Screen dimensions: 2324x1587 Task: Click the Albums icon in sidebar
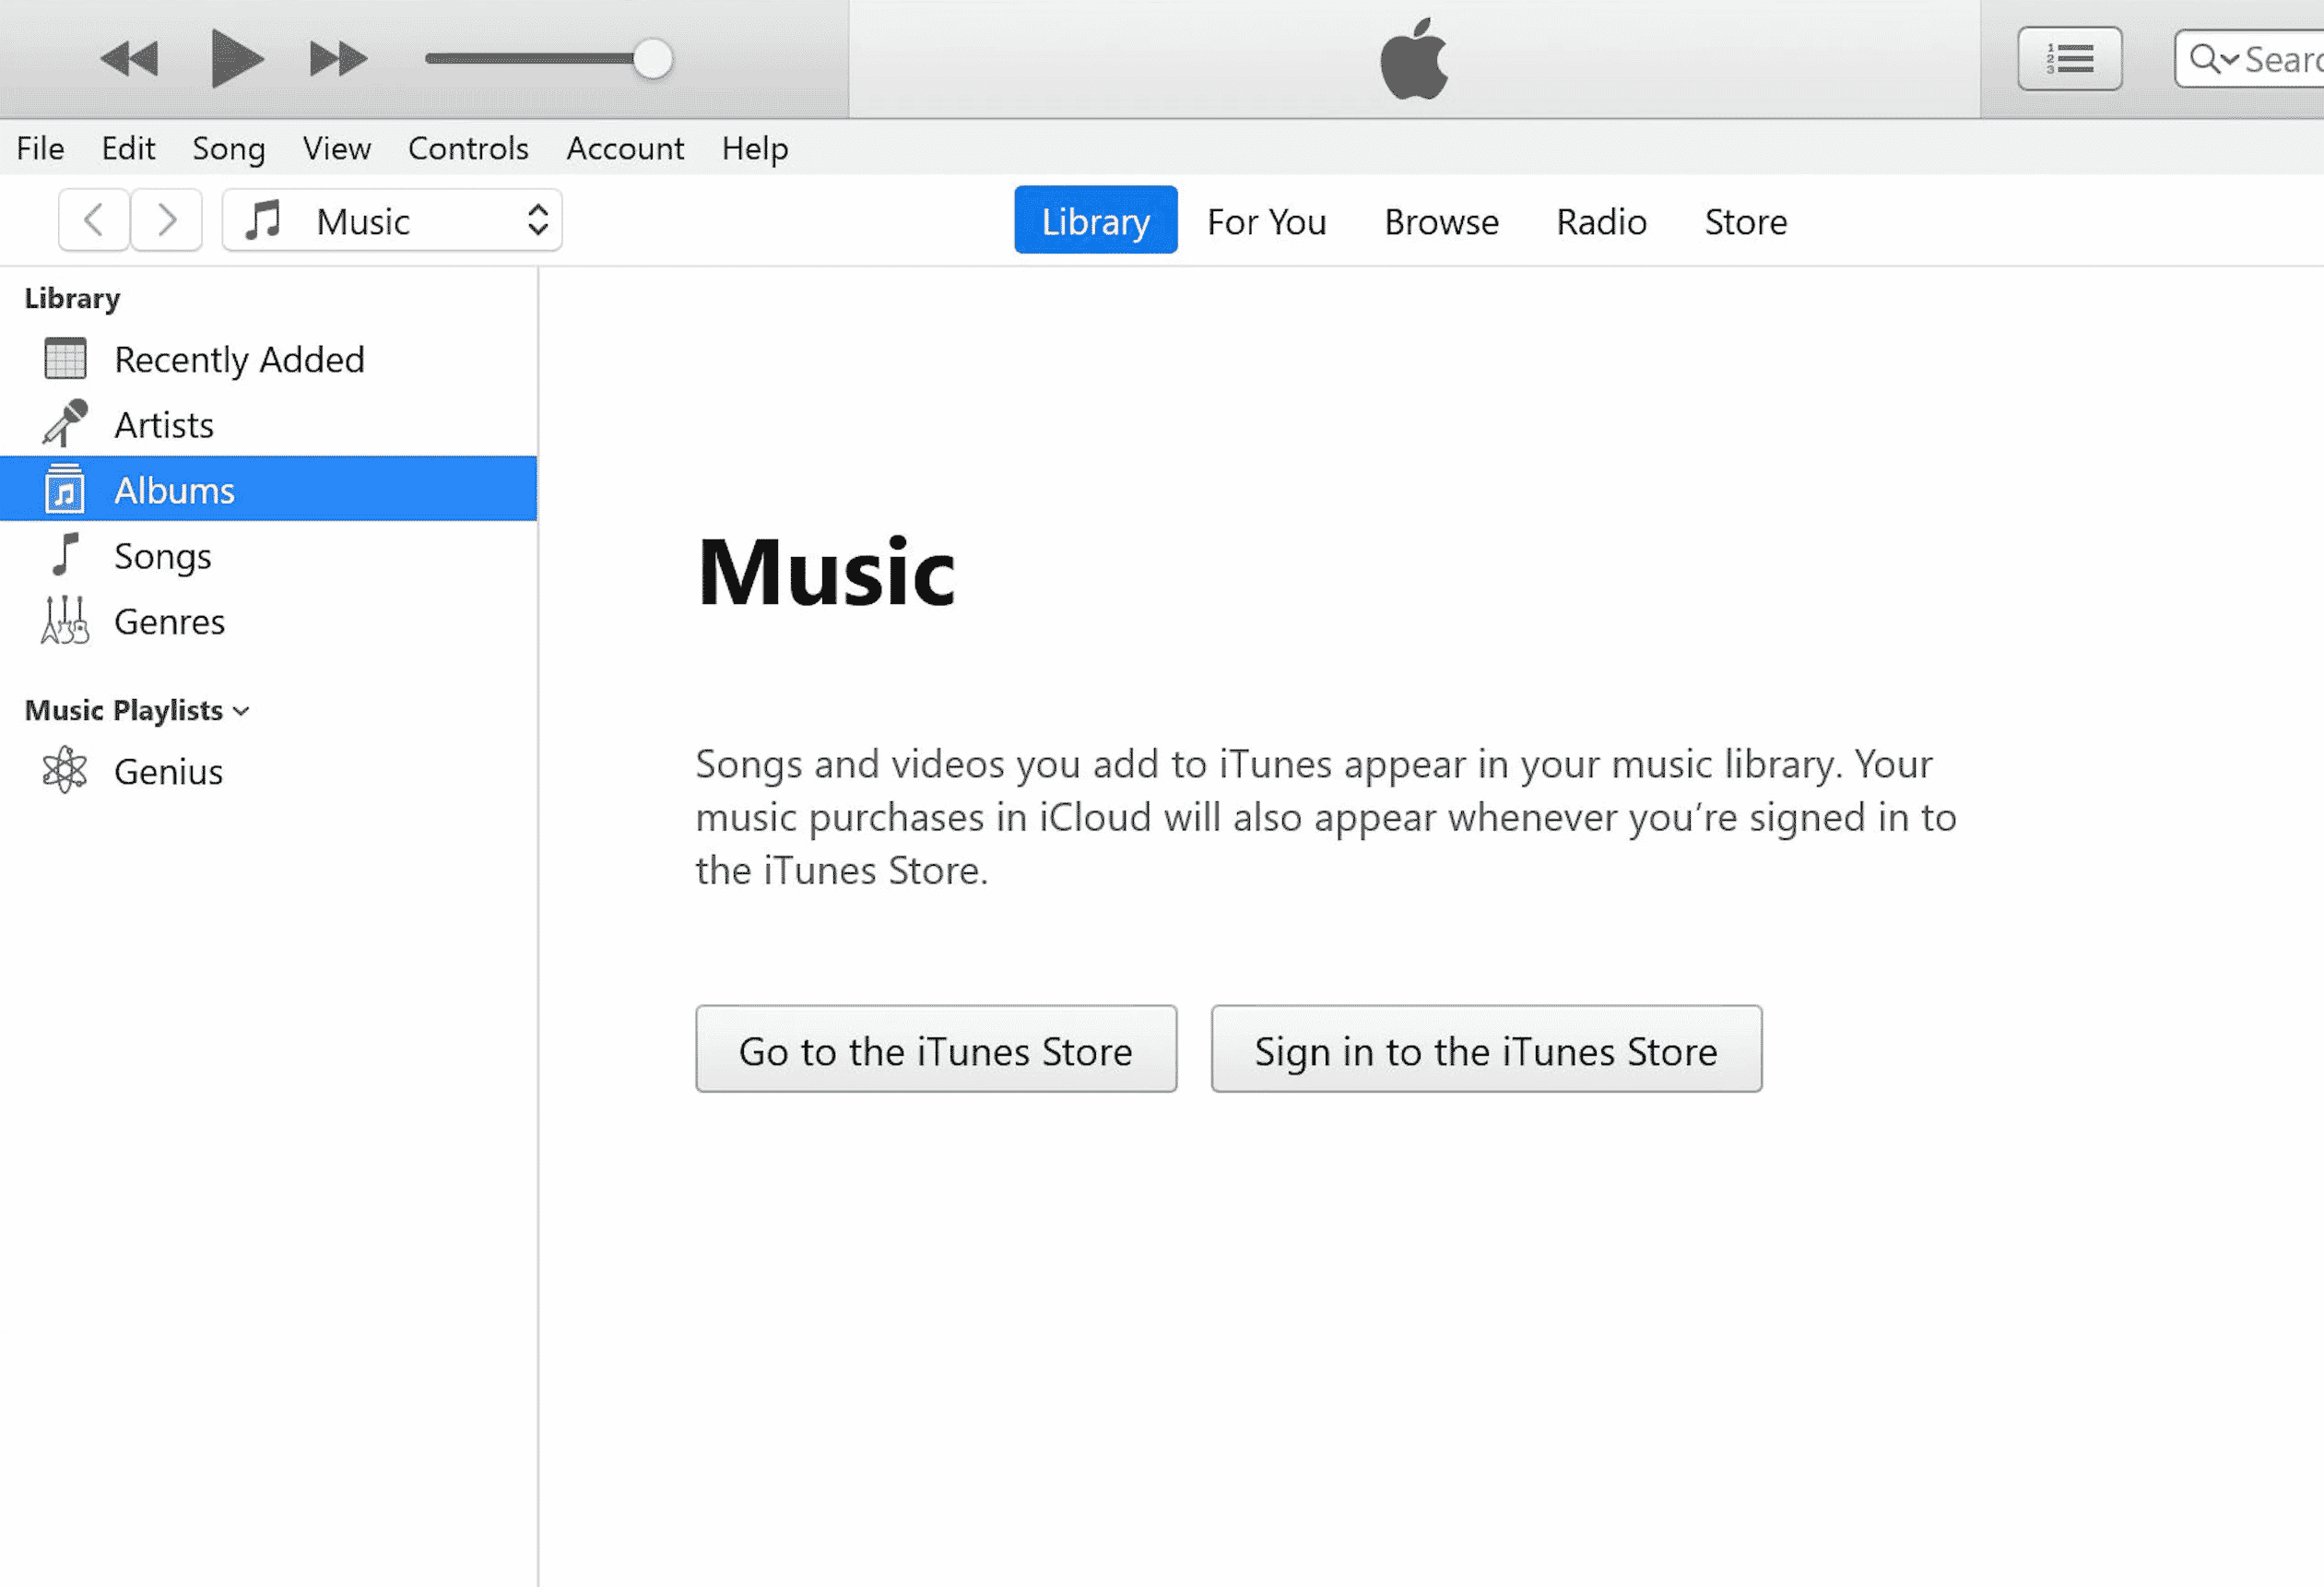[x=64, y=488]
